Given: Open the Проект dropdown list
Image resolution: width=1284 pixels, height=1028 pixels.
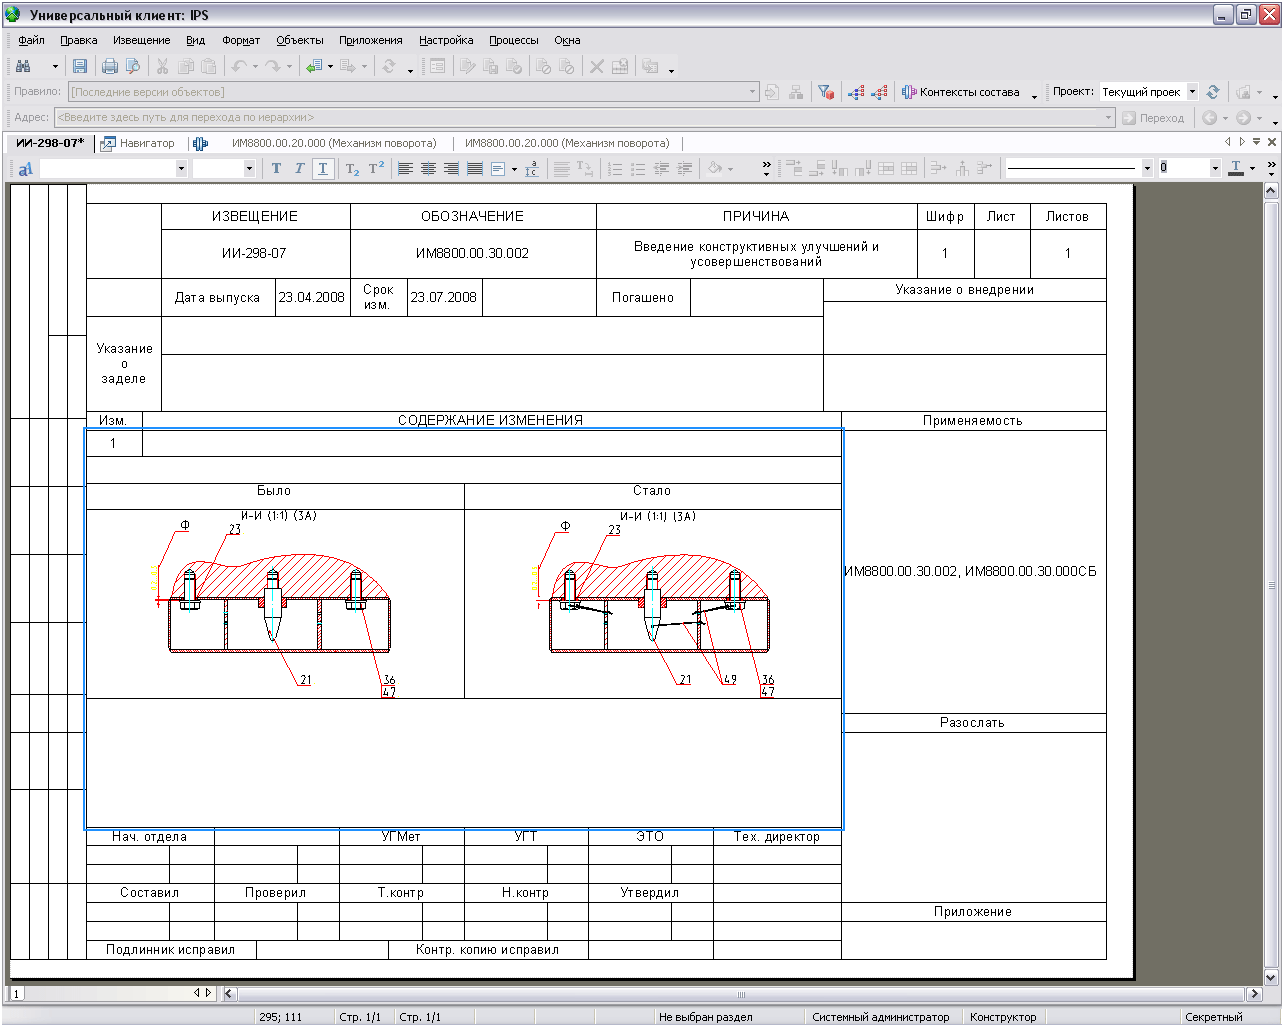Looking at the screenshot, I should (x=1192, y=92).
